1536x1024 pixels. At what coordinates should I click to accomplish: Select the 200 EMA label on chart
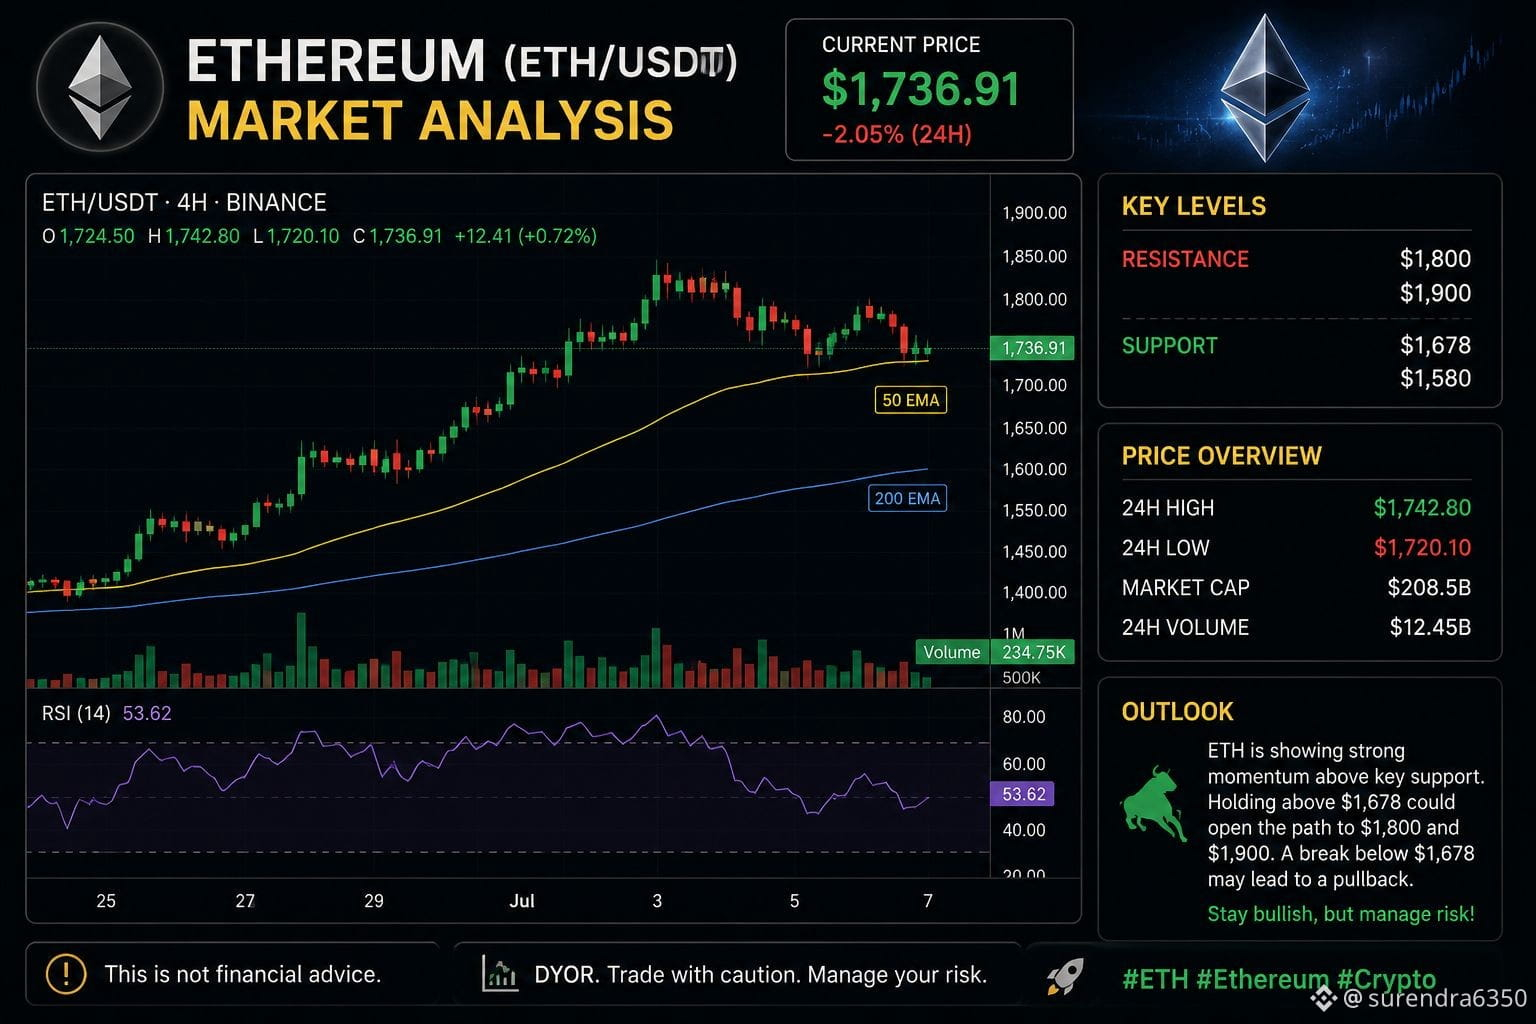(x=907, y=498)
